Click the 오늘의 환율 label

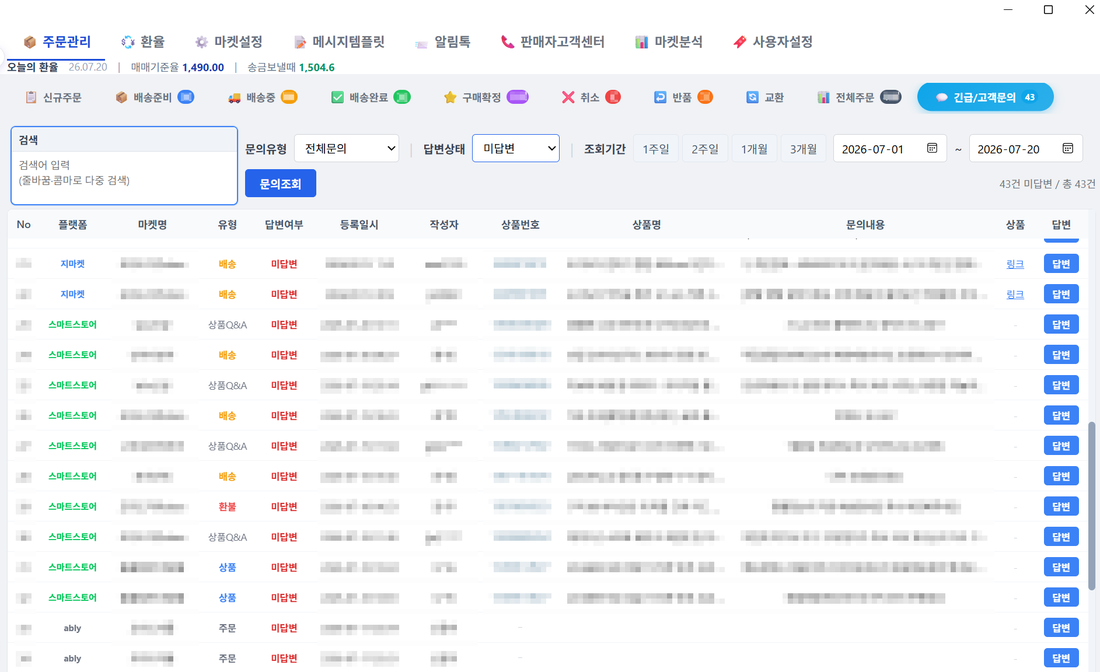click(x=32, y=67)
